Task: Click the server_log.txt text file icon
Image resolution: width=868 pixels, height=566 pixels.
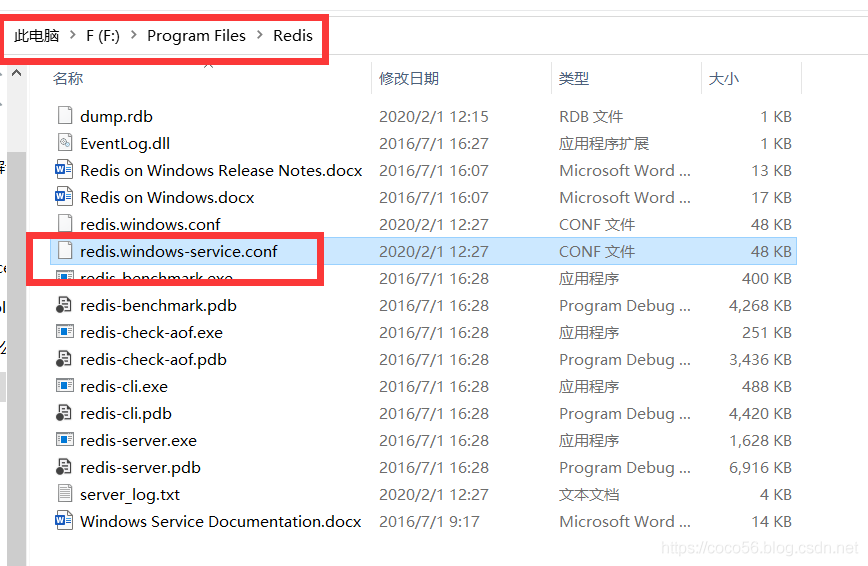Action: (65, 493)
